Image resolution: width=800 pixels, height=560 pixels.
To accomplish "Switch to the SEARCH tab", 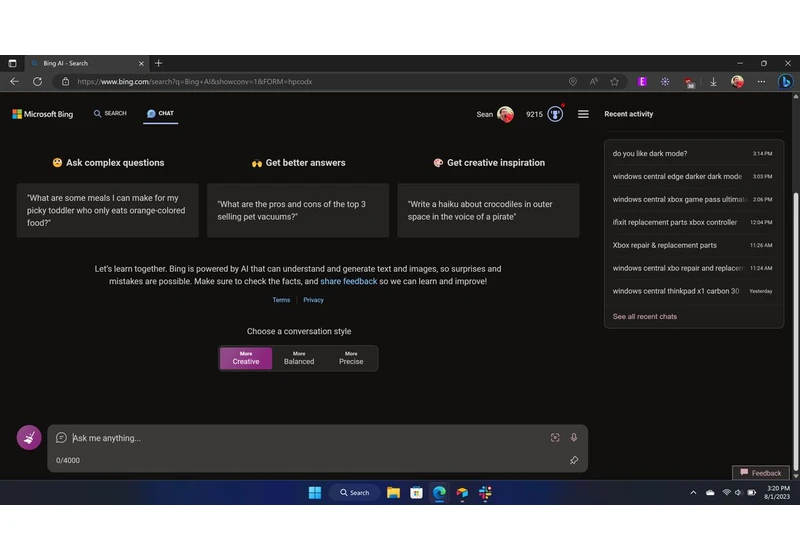I will (110, 113).
